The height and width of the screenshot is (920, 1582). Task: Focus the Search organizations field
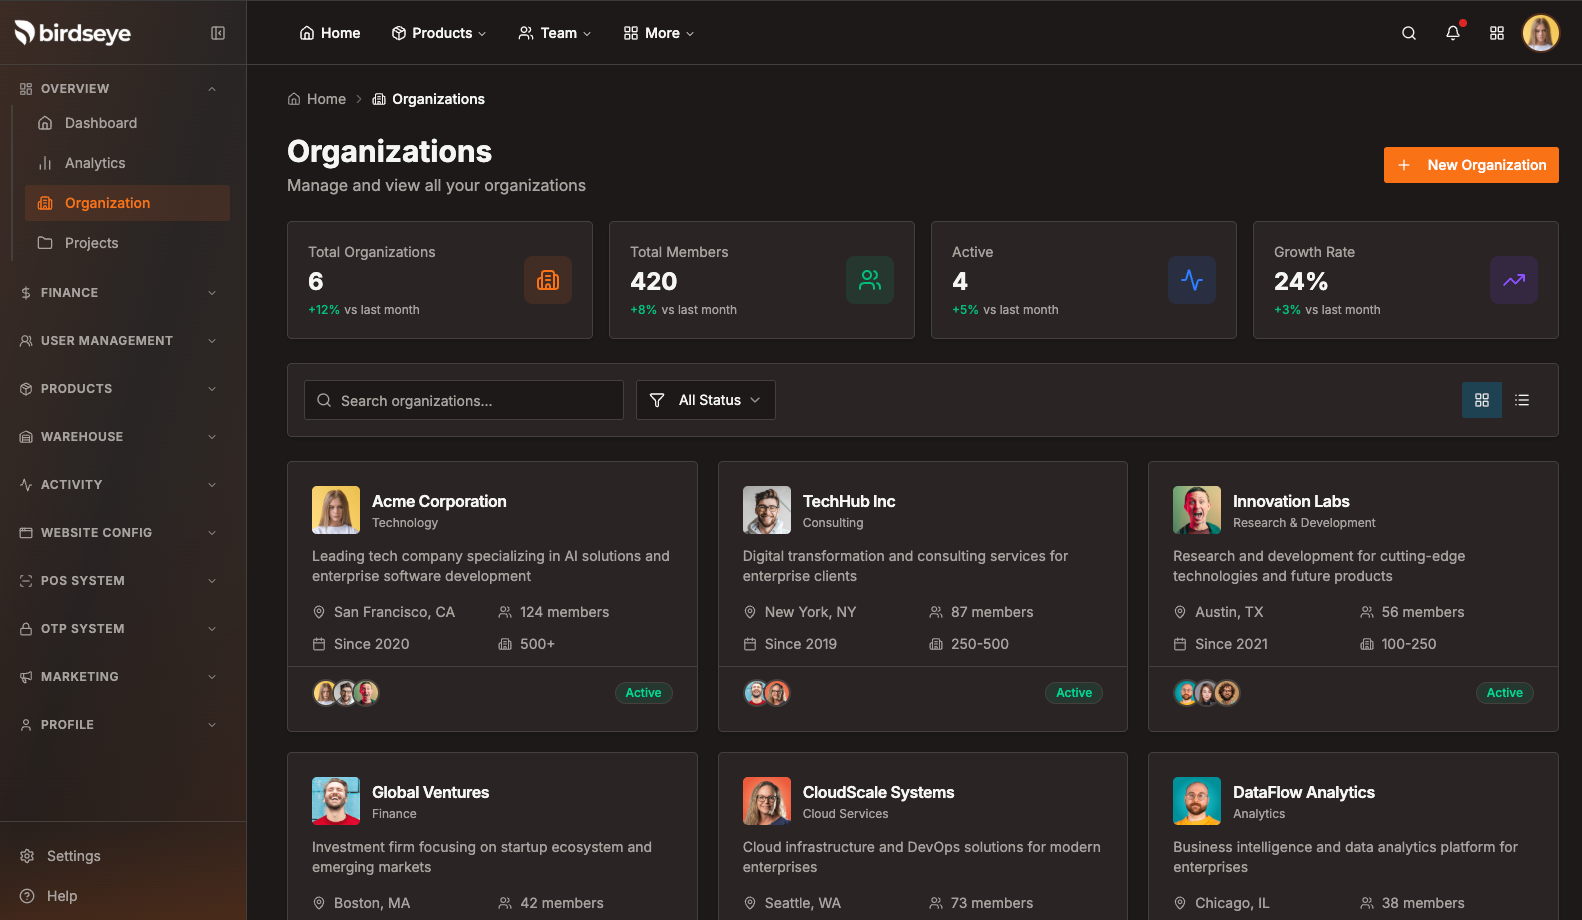coord(464,400)
